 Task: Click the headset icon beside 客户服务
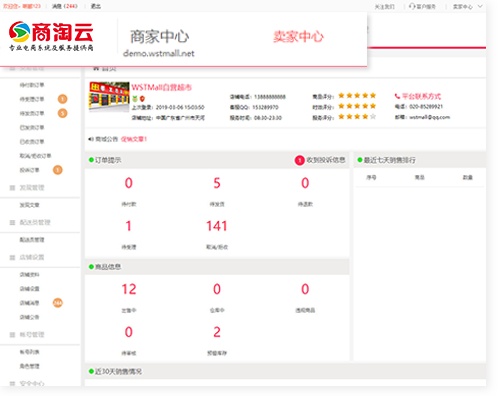pos(412,6)
